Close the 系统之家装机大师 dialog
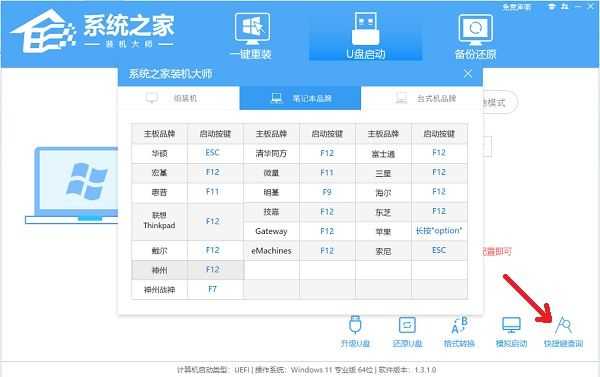This screenshot has width=600, height=377. [x=468, y=73]
